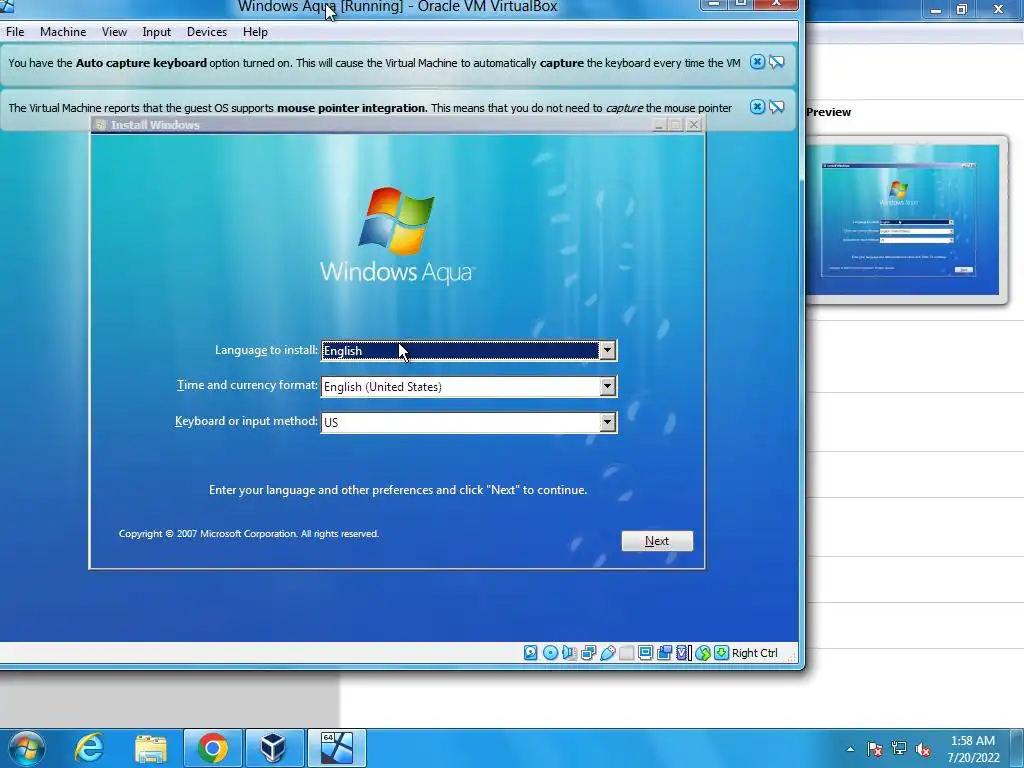Open the Devices menu
Viewport: 1024px width, 768px height.
click(207, 31)
